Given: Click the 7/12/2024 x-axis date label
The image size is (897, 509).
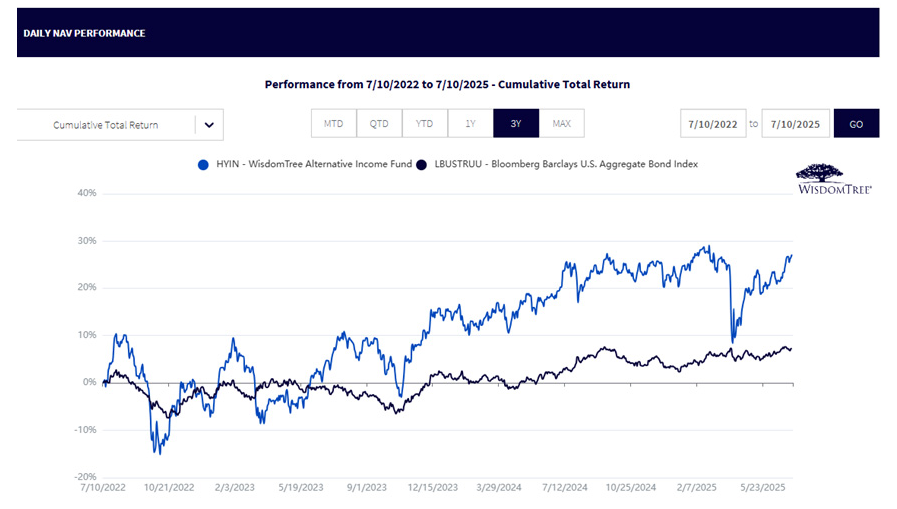Looking at the screenshot, I should pos(565,488).
